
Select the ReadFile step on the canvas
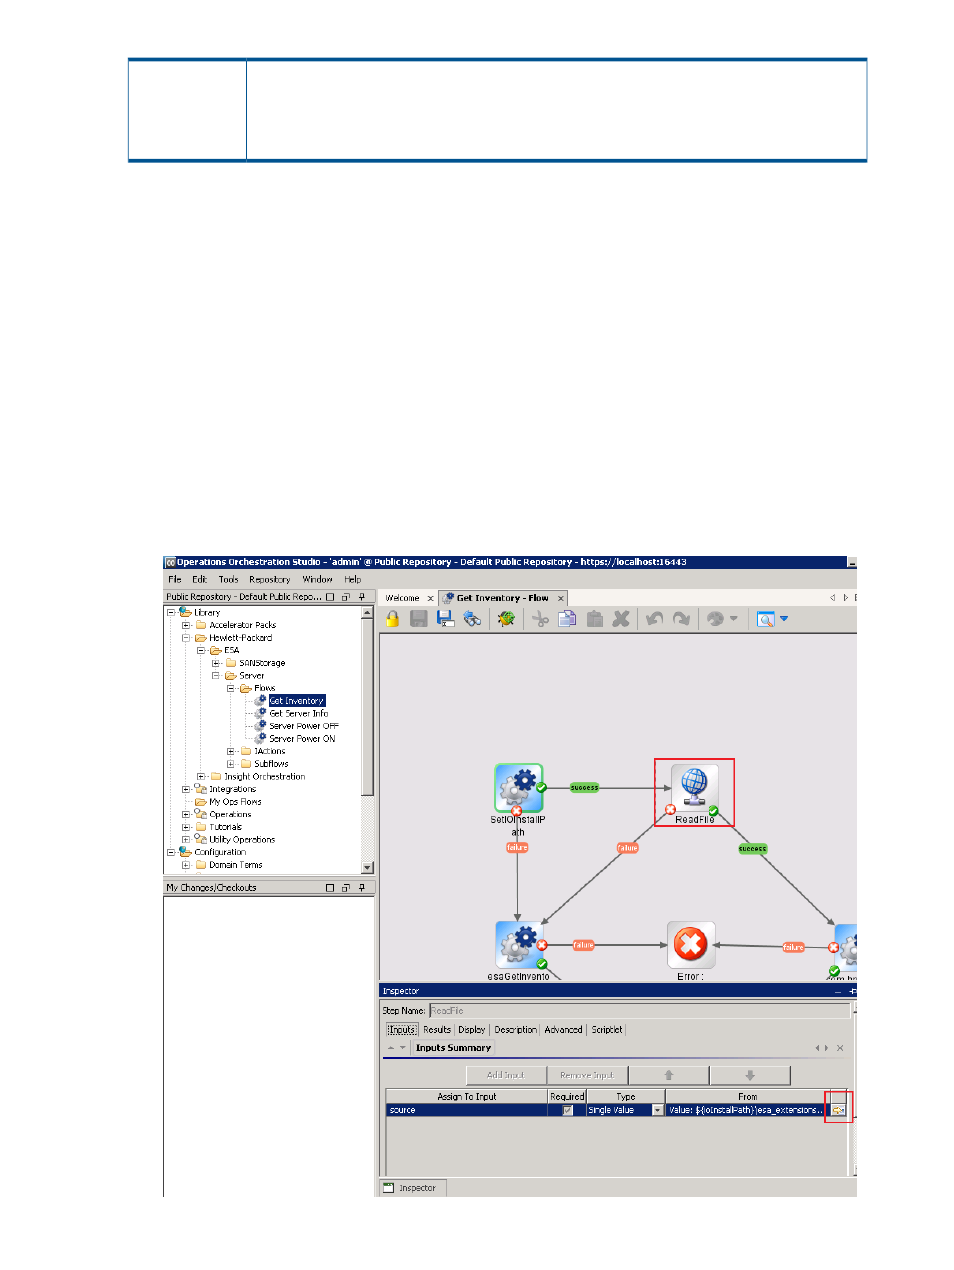(694, 789)
